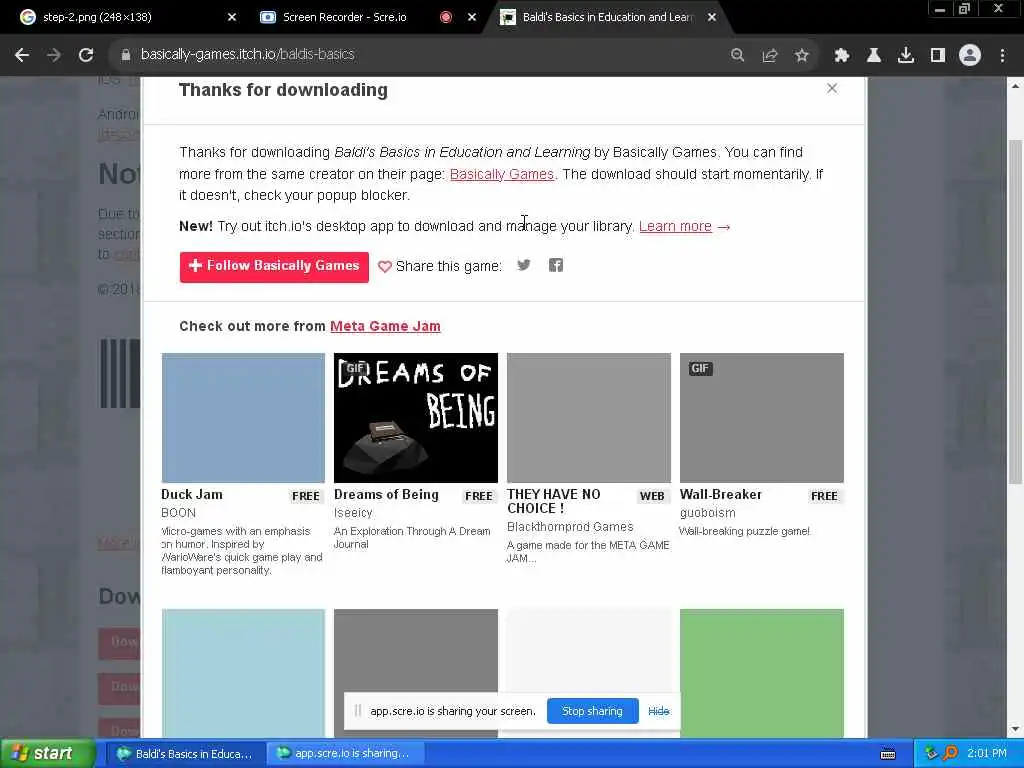Close the Baldi's Basics tab
Viewport: 1024px width, 768px height.
click(712, 17)
